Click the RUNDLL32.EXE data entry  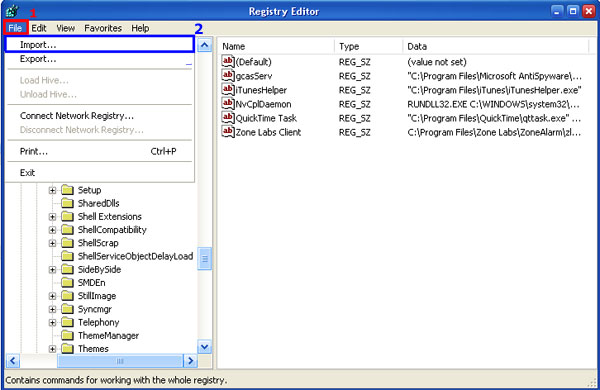[493, 104]
